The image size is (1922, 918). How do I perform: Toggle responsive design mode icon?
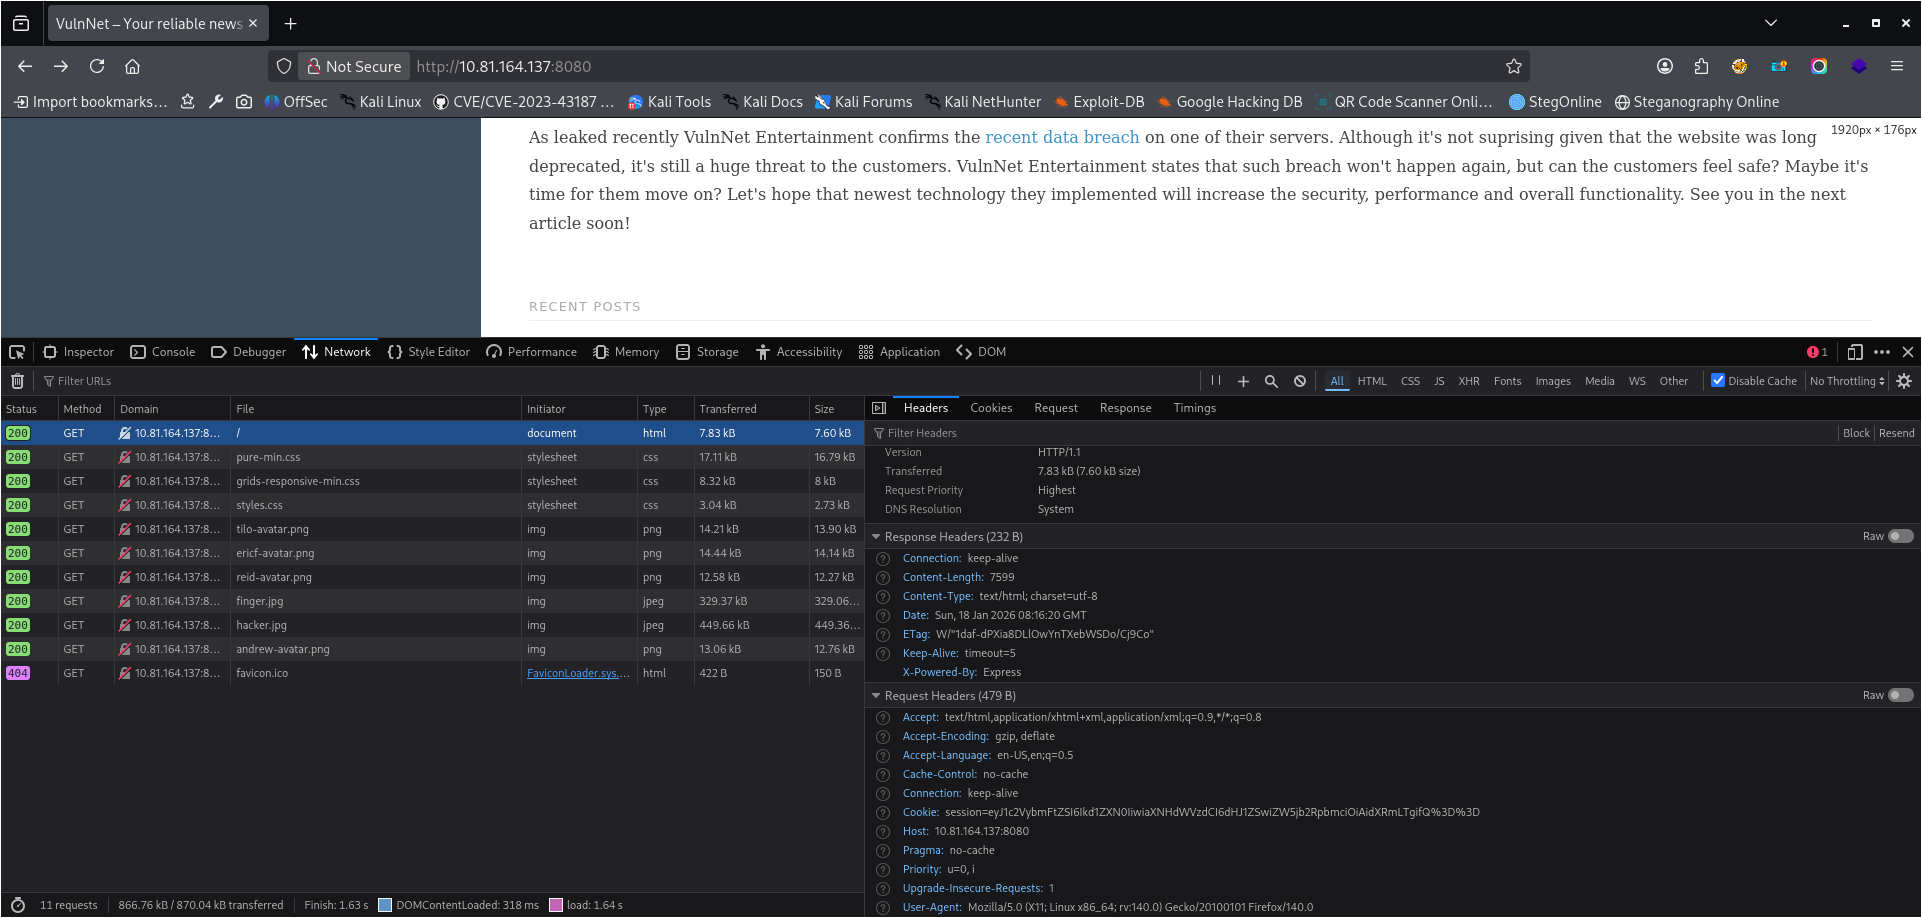(x=1855, y=352)
